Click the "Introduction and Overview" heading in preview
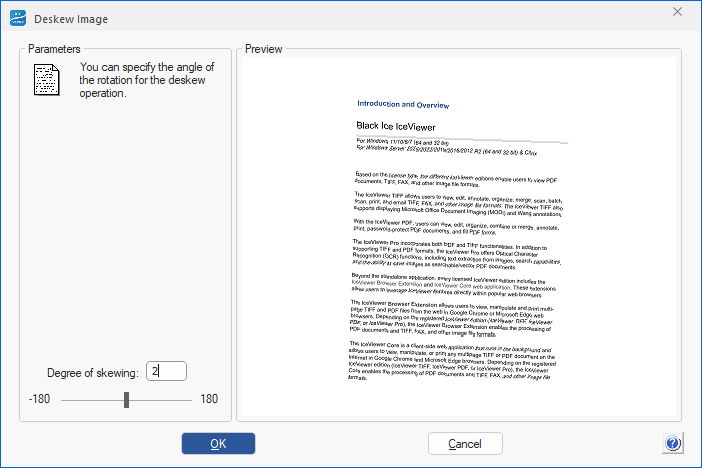Screen dimensions: 702x468 403,104
